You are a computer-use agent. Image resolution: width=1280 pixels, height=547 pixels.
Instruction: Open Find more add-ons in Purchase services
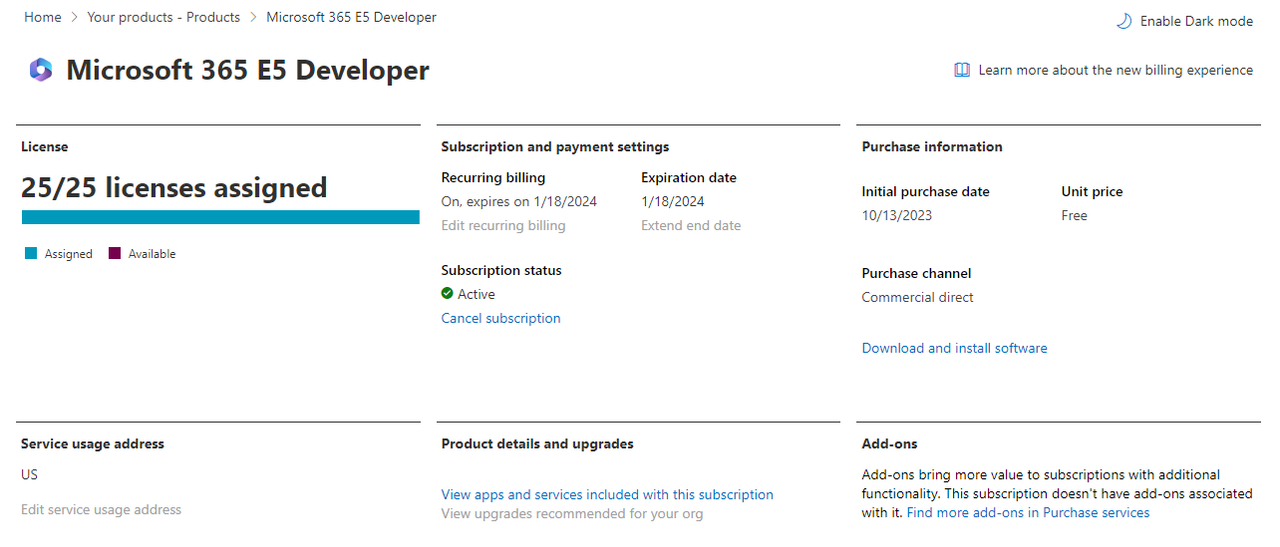point(1028,513)
